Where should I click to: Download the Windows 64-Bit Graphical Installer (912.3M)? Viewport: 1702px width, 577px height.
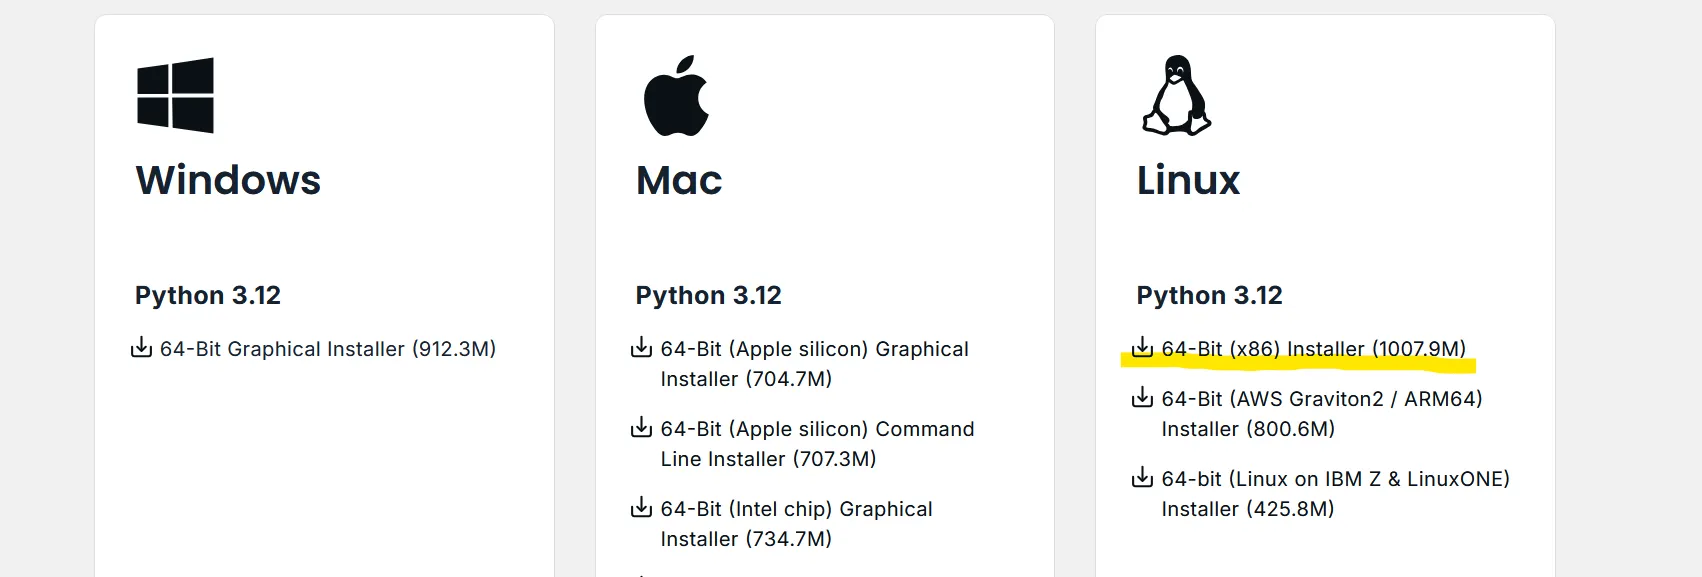point(328,349)
